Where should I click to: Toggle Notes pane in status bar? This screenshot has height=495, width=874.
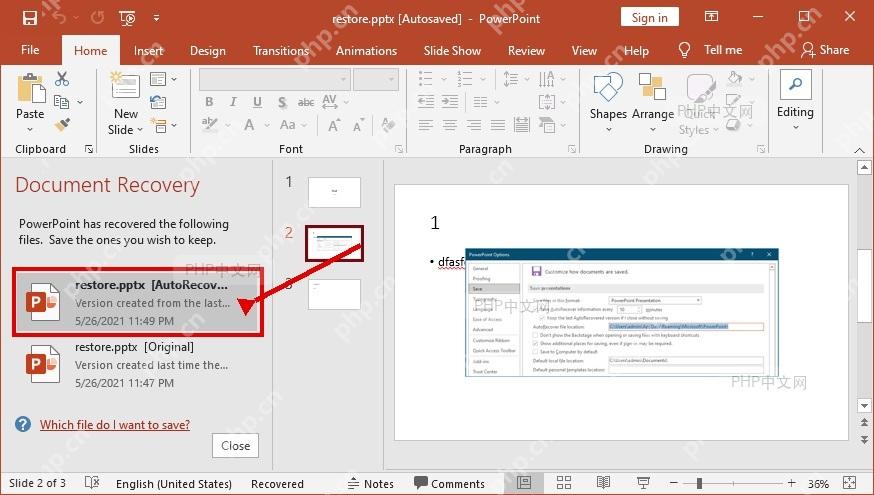click(371, 483)
